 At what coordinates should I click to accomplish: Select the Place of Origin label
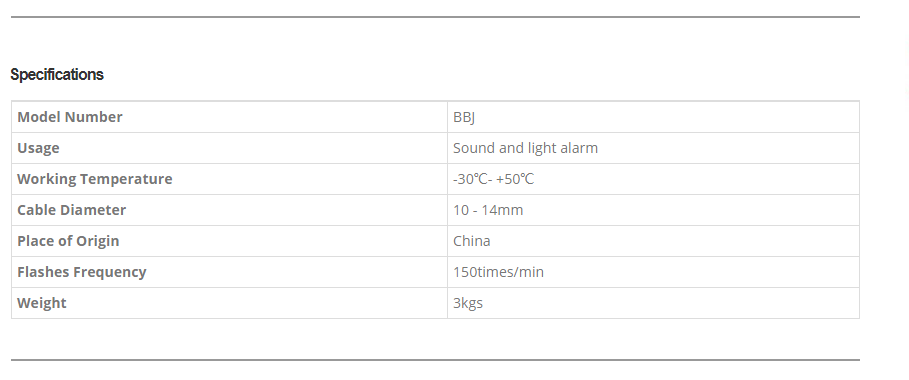point(68,241)
